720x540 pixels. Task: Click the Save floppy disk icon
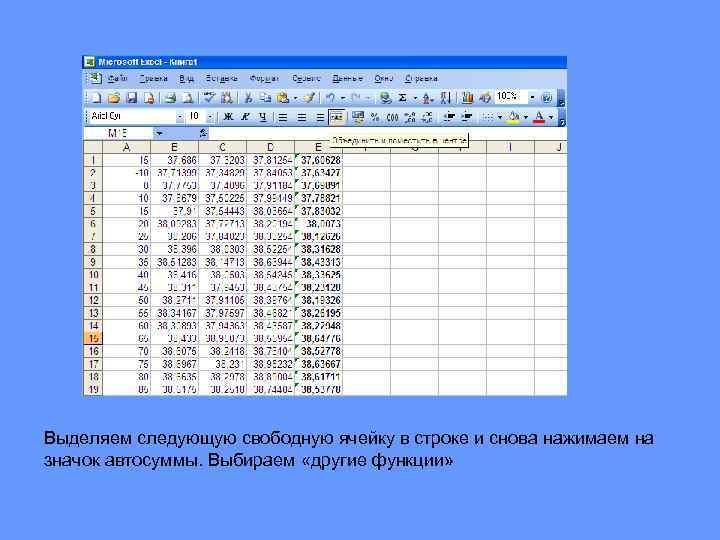[x=131, y=97]
